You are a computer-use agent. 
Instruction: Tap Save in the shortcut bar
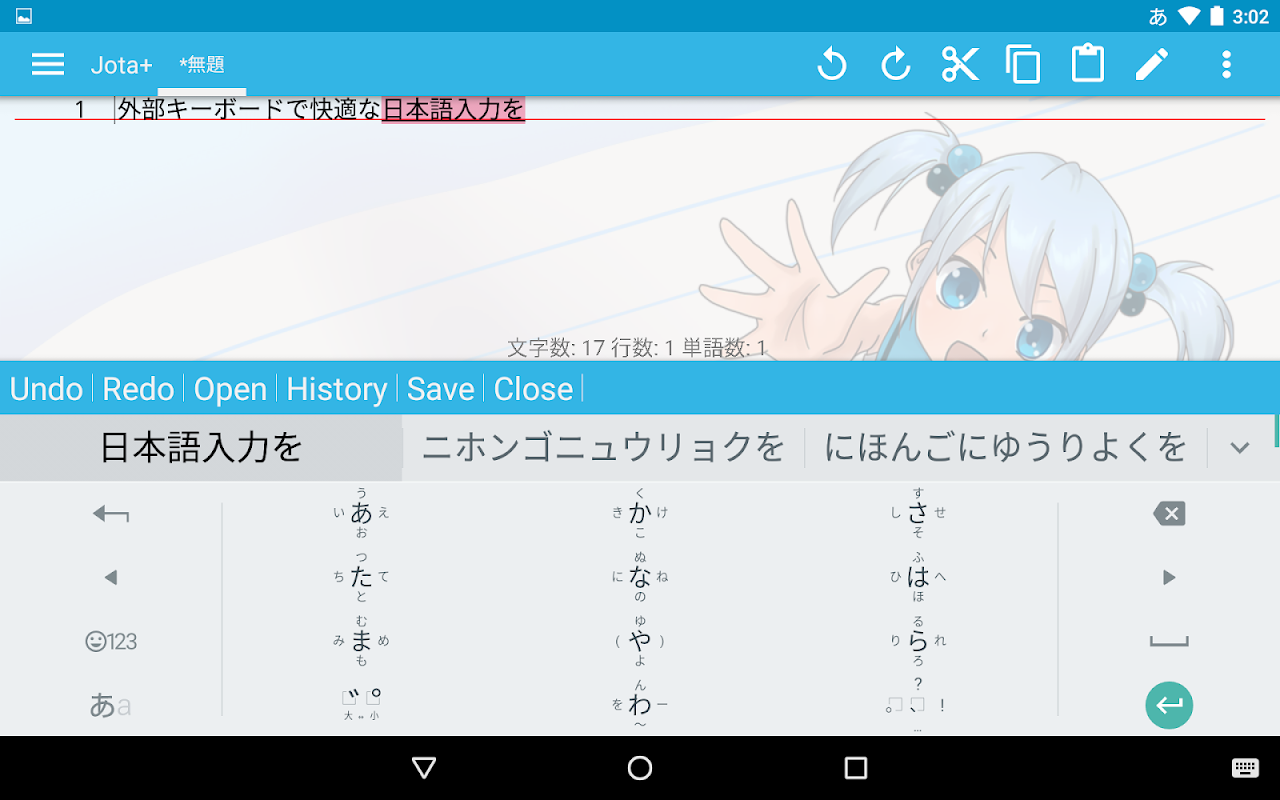[440, 389]
